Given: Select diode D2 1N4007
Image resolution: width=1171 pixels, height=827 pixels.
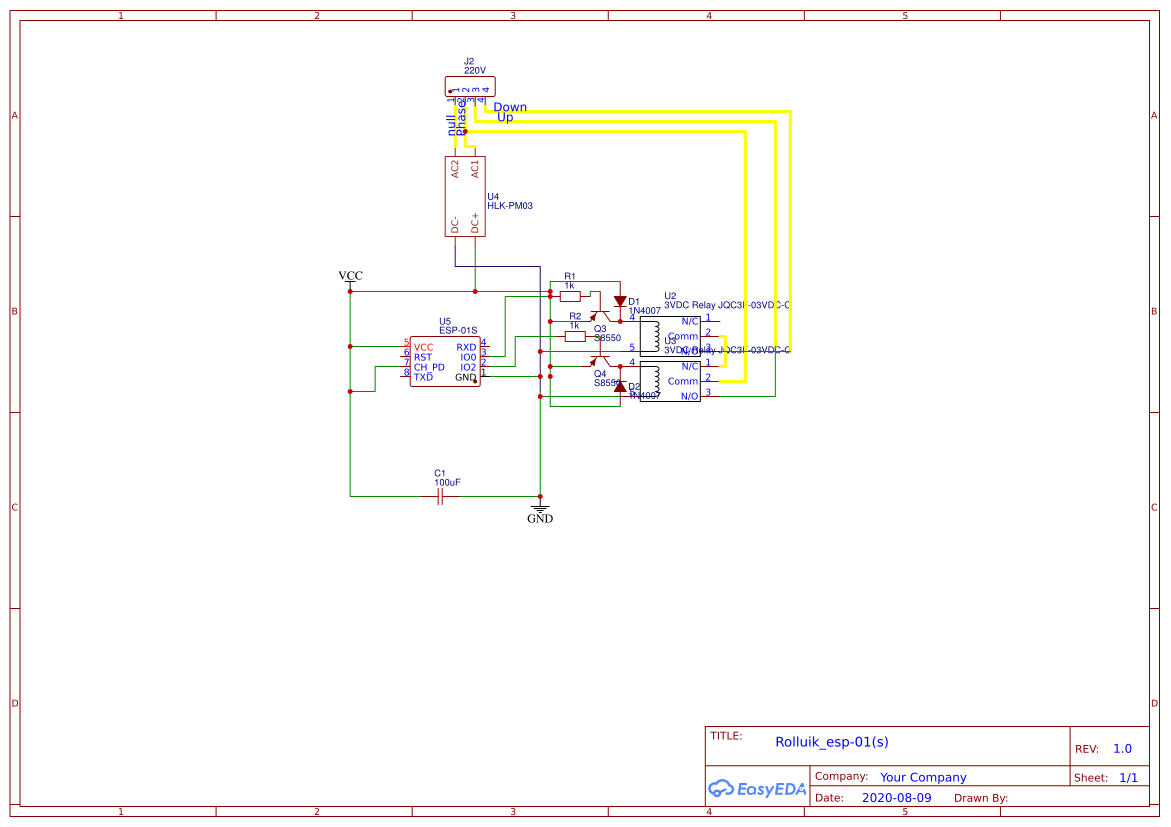Looking at the screenshot, I should pos(622,388).
